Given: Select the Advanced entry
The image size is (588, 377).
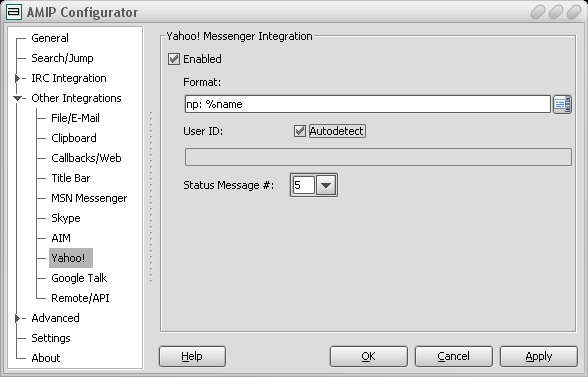Looking at the screenshot, I should pos(56,318).
